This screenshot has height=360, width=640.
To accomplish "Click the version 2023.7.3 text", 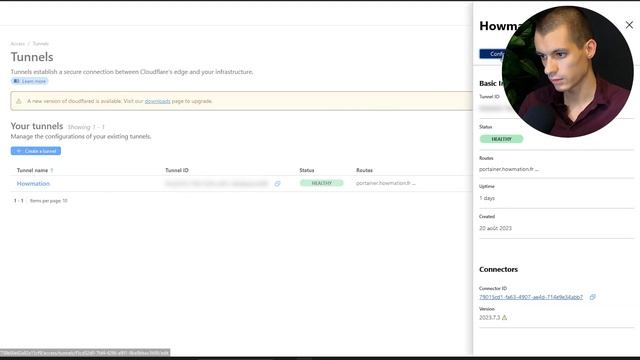I will pos(489,318).
